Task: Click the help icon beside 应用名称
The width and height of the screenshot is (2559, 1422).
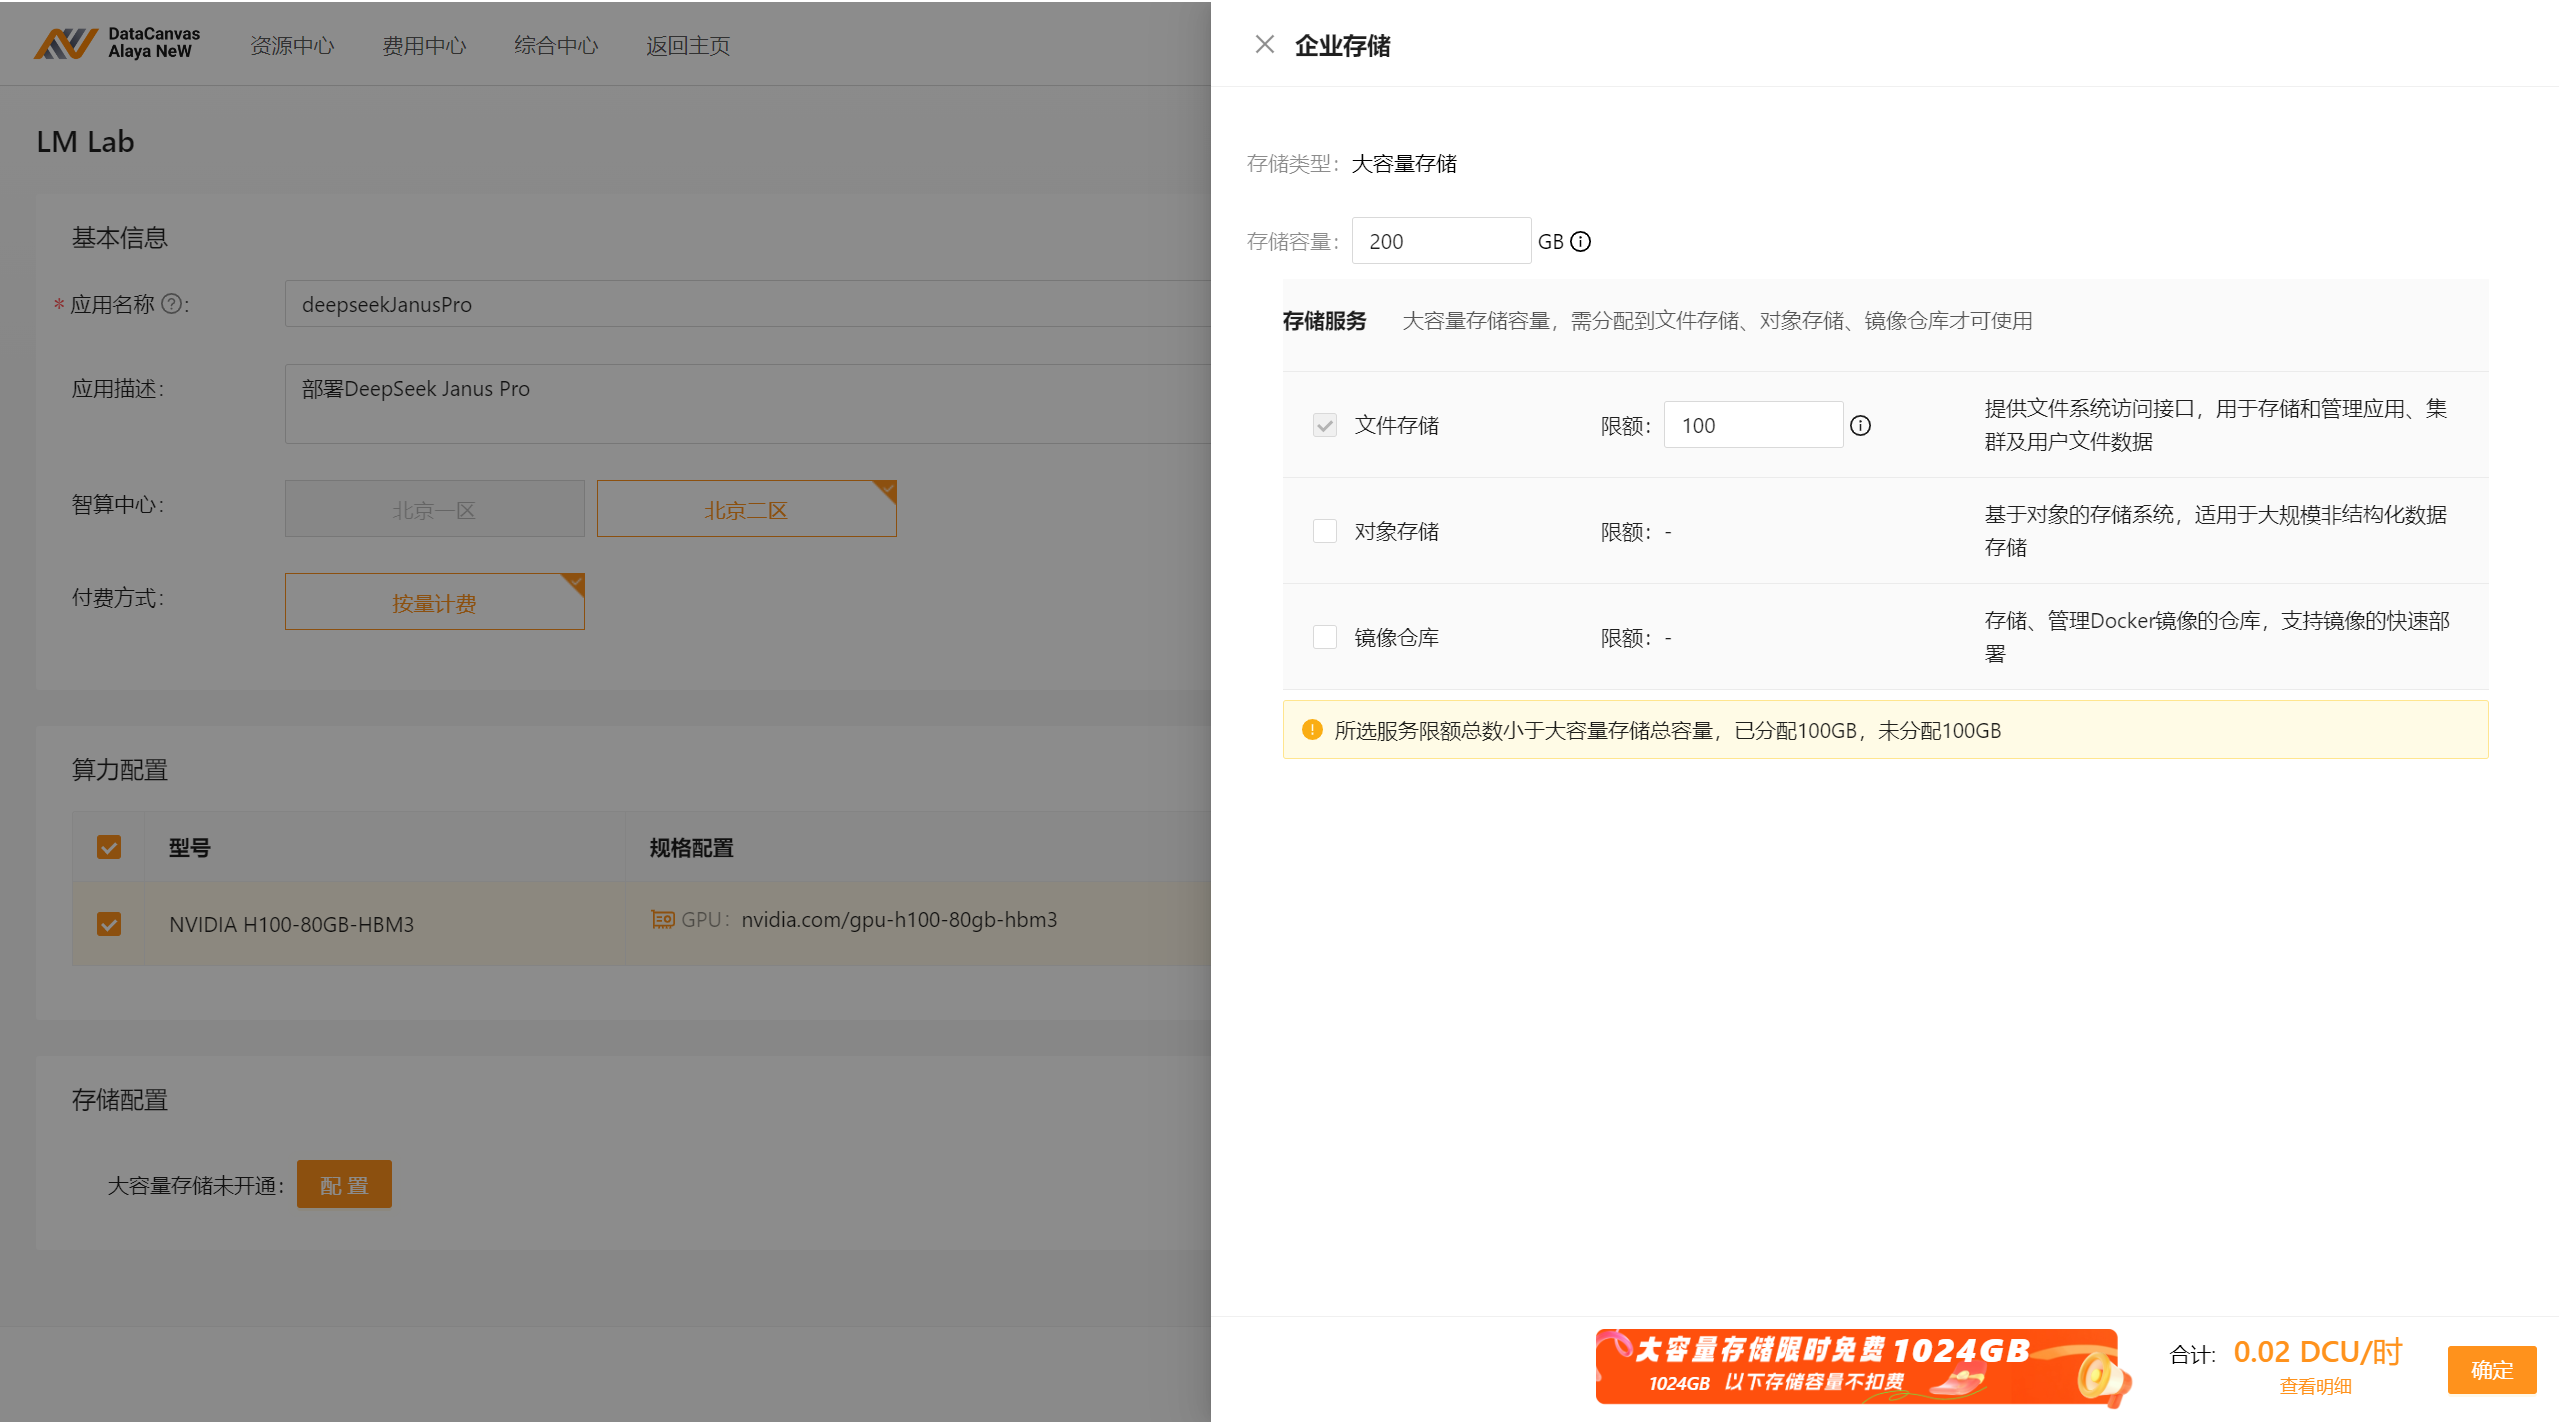Action: [x=172, y=304]
